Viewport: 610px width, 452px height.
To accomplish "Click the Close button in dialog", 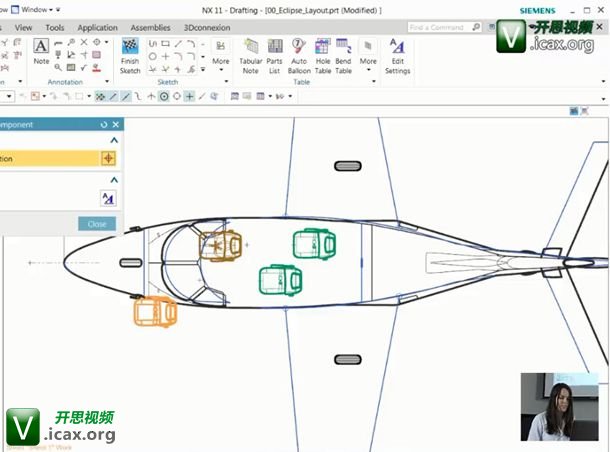I will pos(97,224).
